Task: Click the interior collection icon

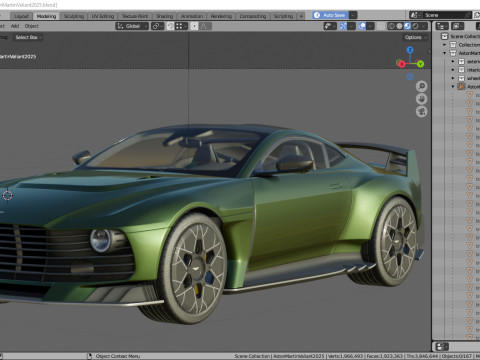Action: [461, 70]
